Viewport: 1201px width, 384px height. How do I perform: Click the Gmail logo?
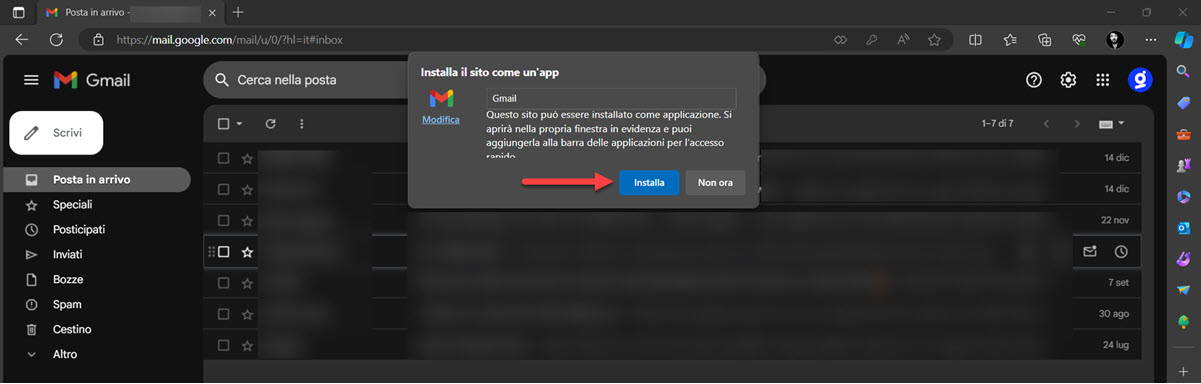(92, 80)
